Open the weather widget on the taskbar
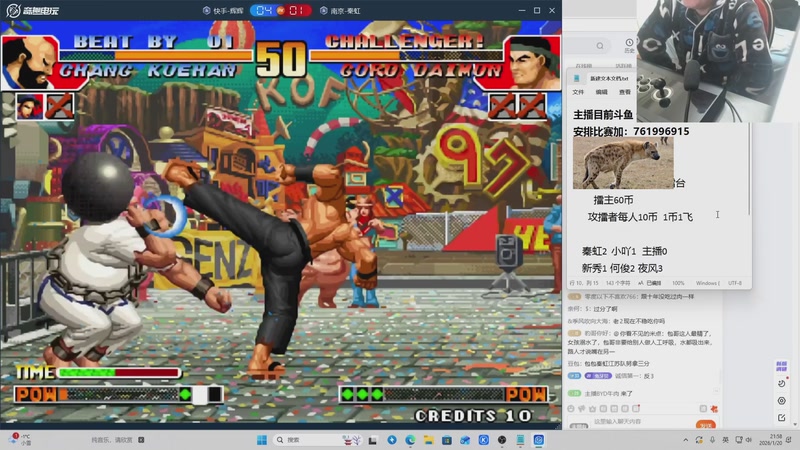The image size is (800, 450). click(x=20, y=440)
